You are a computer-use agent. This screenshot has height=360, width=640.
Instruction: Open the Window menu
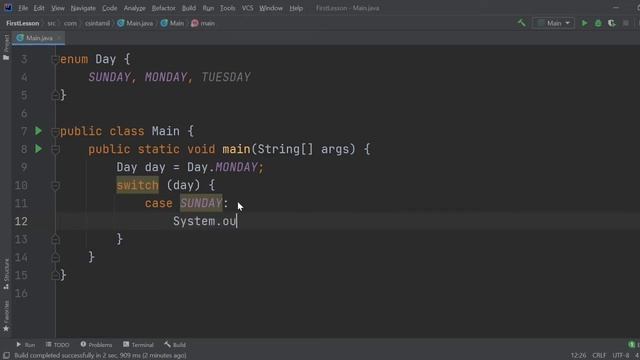click(x=271, y=8)
